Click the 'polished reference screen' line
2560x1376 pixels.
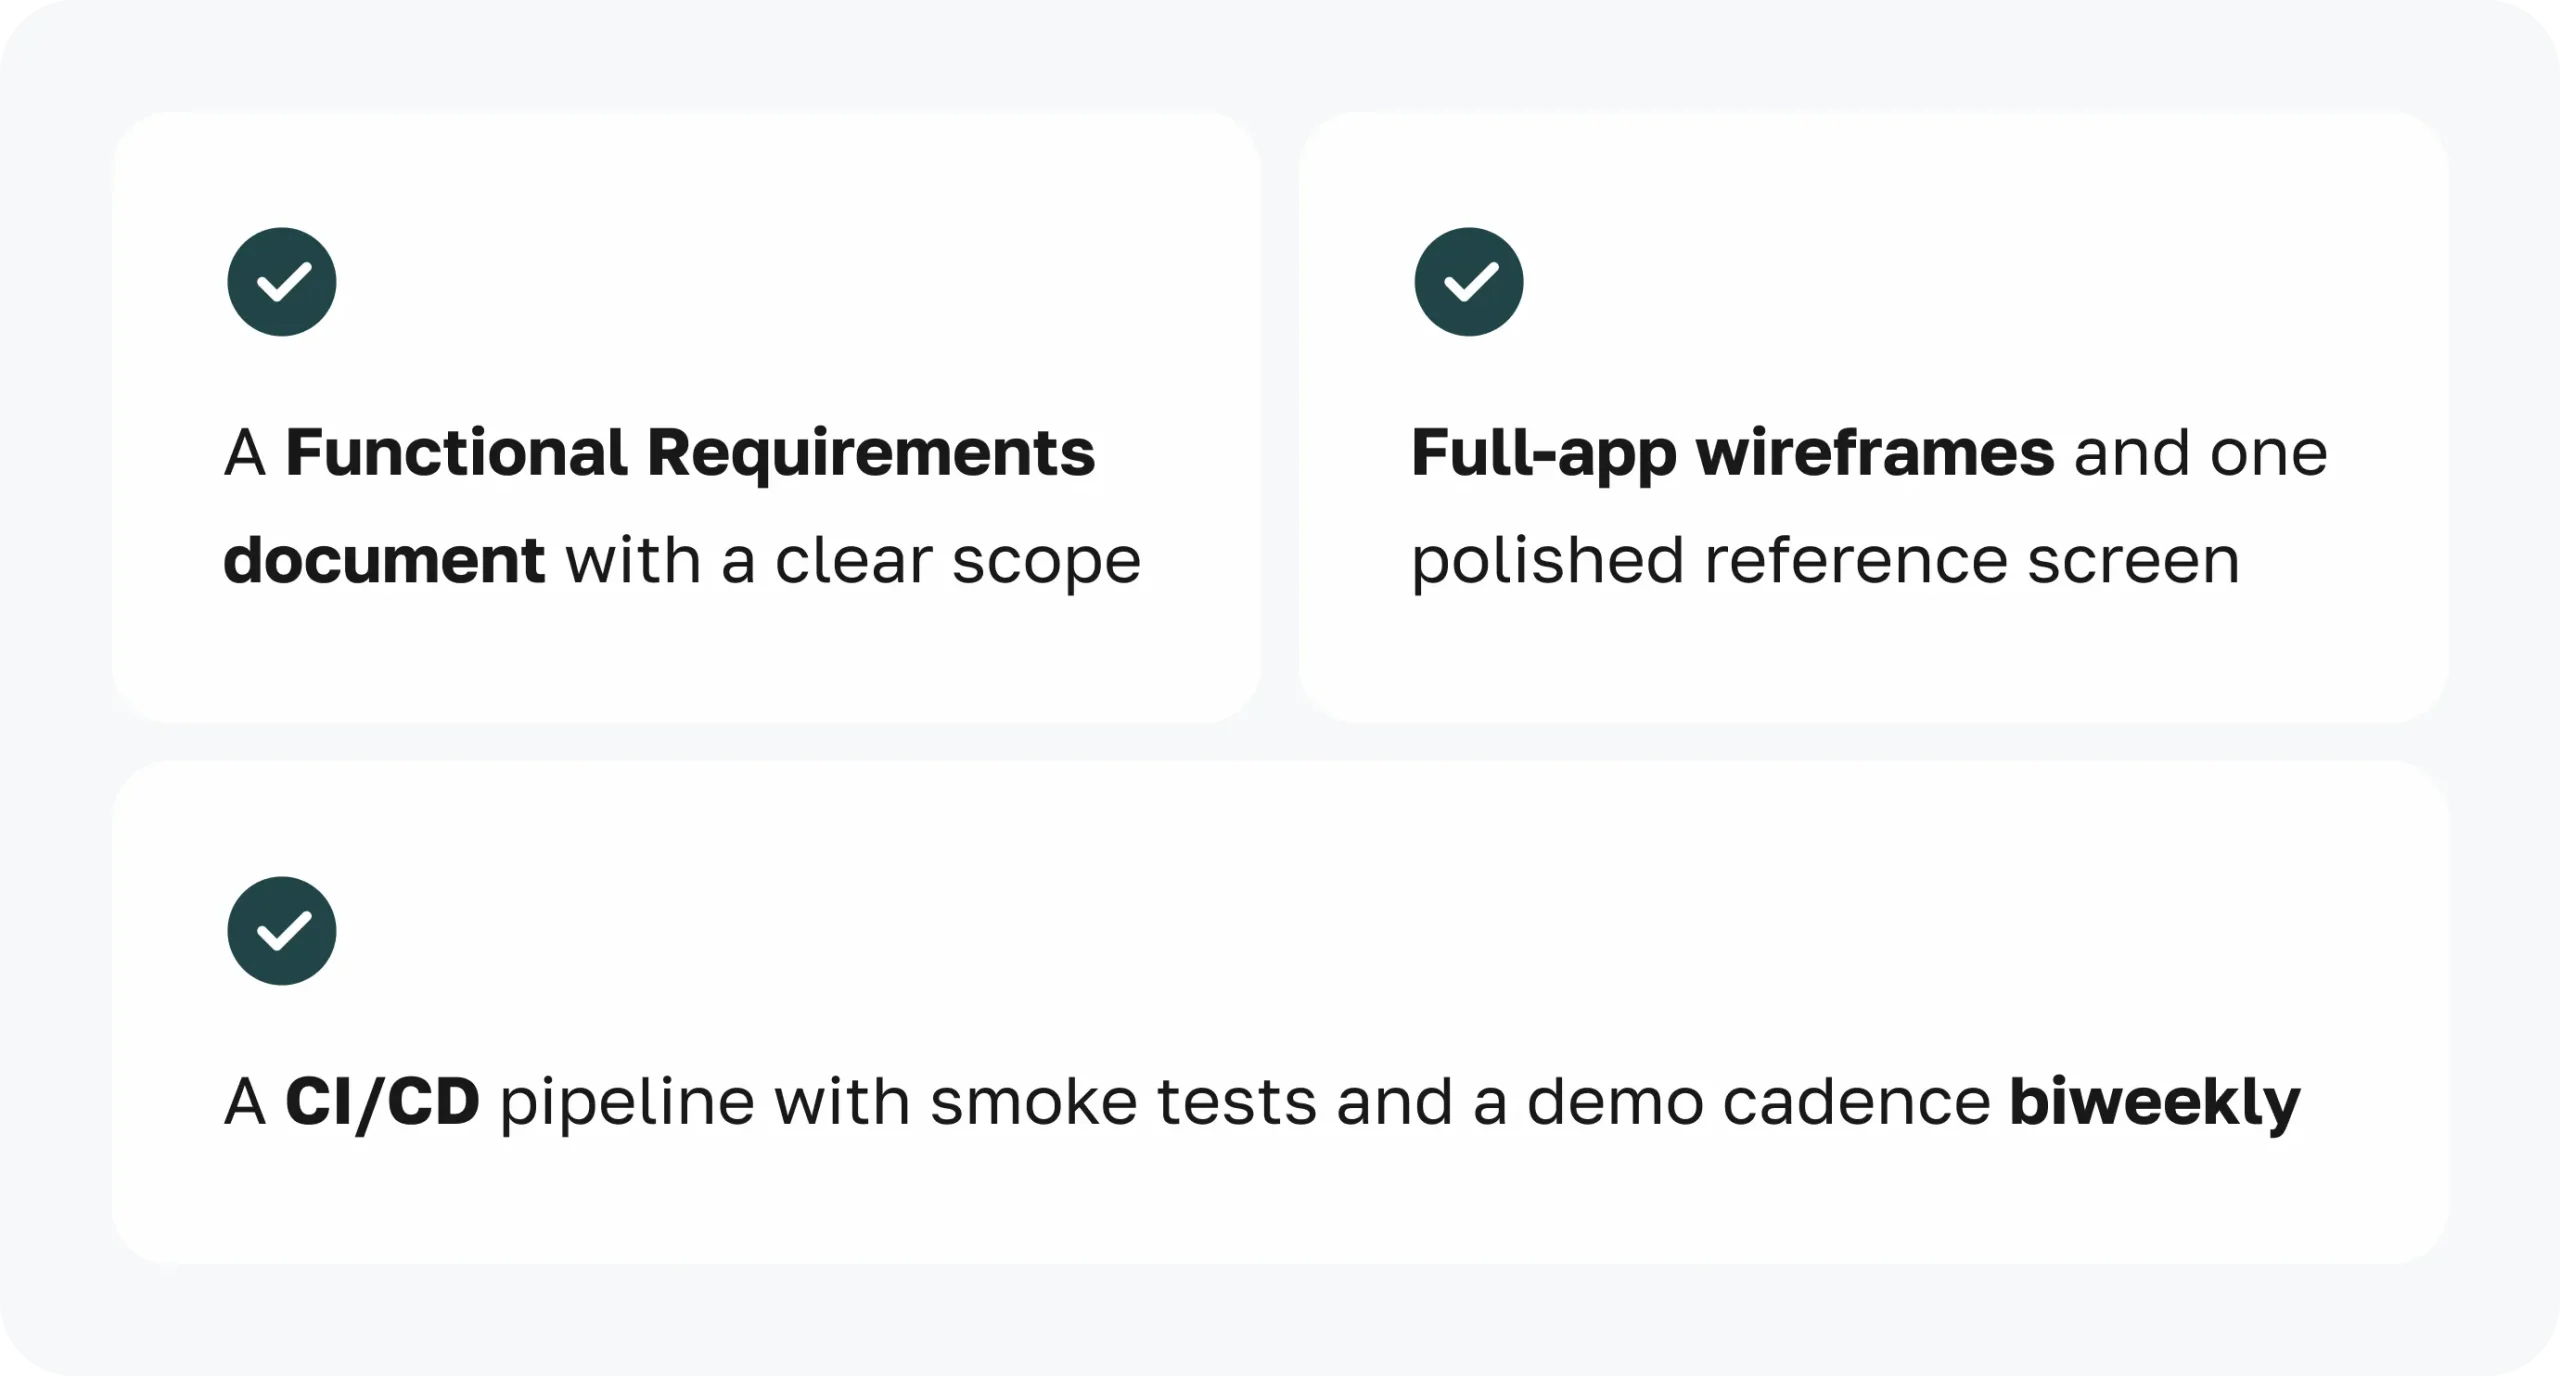[1826, 561]
